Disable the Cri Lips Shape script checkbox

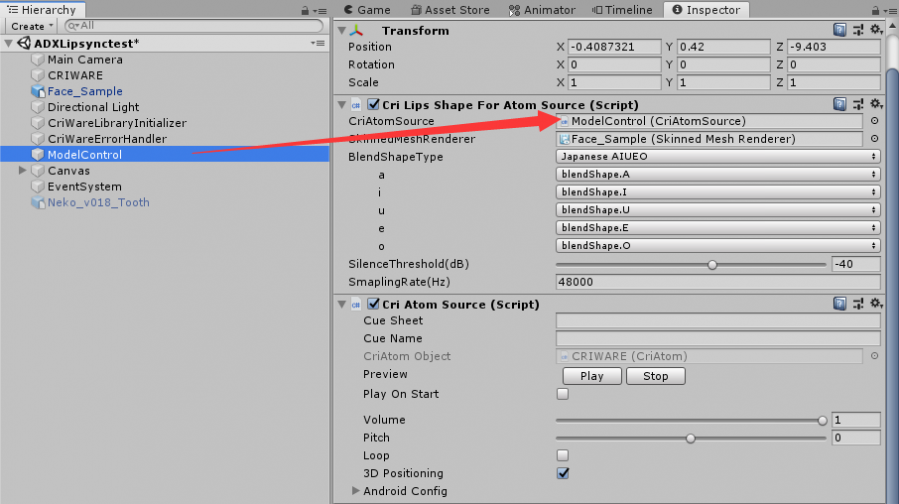373,104
